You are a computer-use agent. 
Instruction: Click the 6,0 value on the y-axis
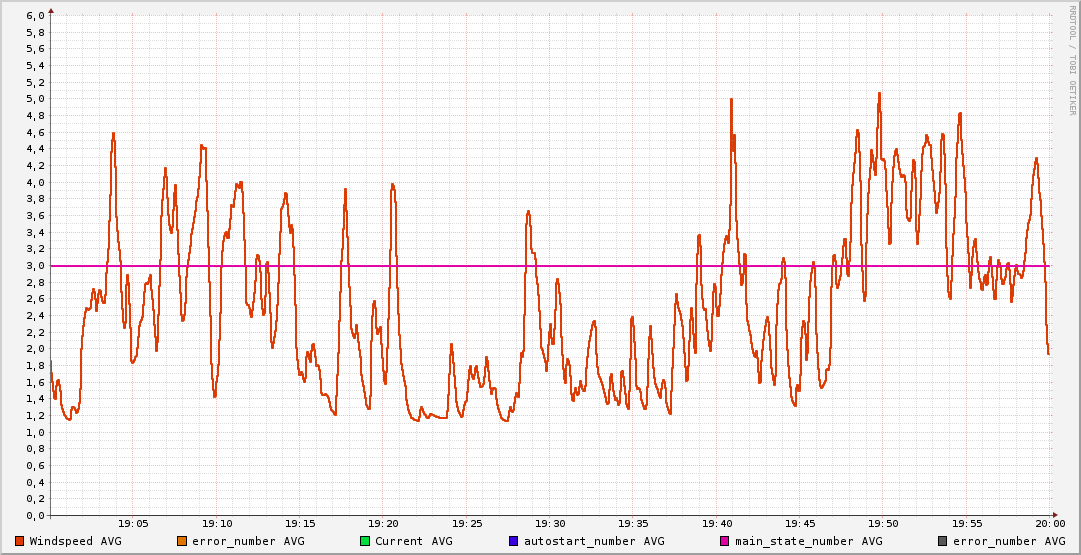tap(34, 16)
